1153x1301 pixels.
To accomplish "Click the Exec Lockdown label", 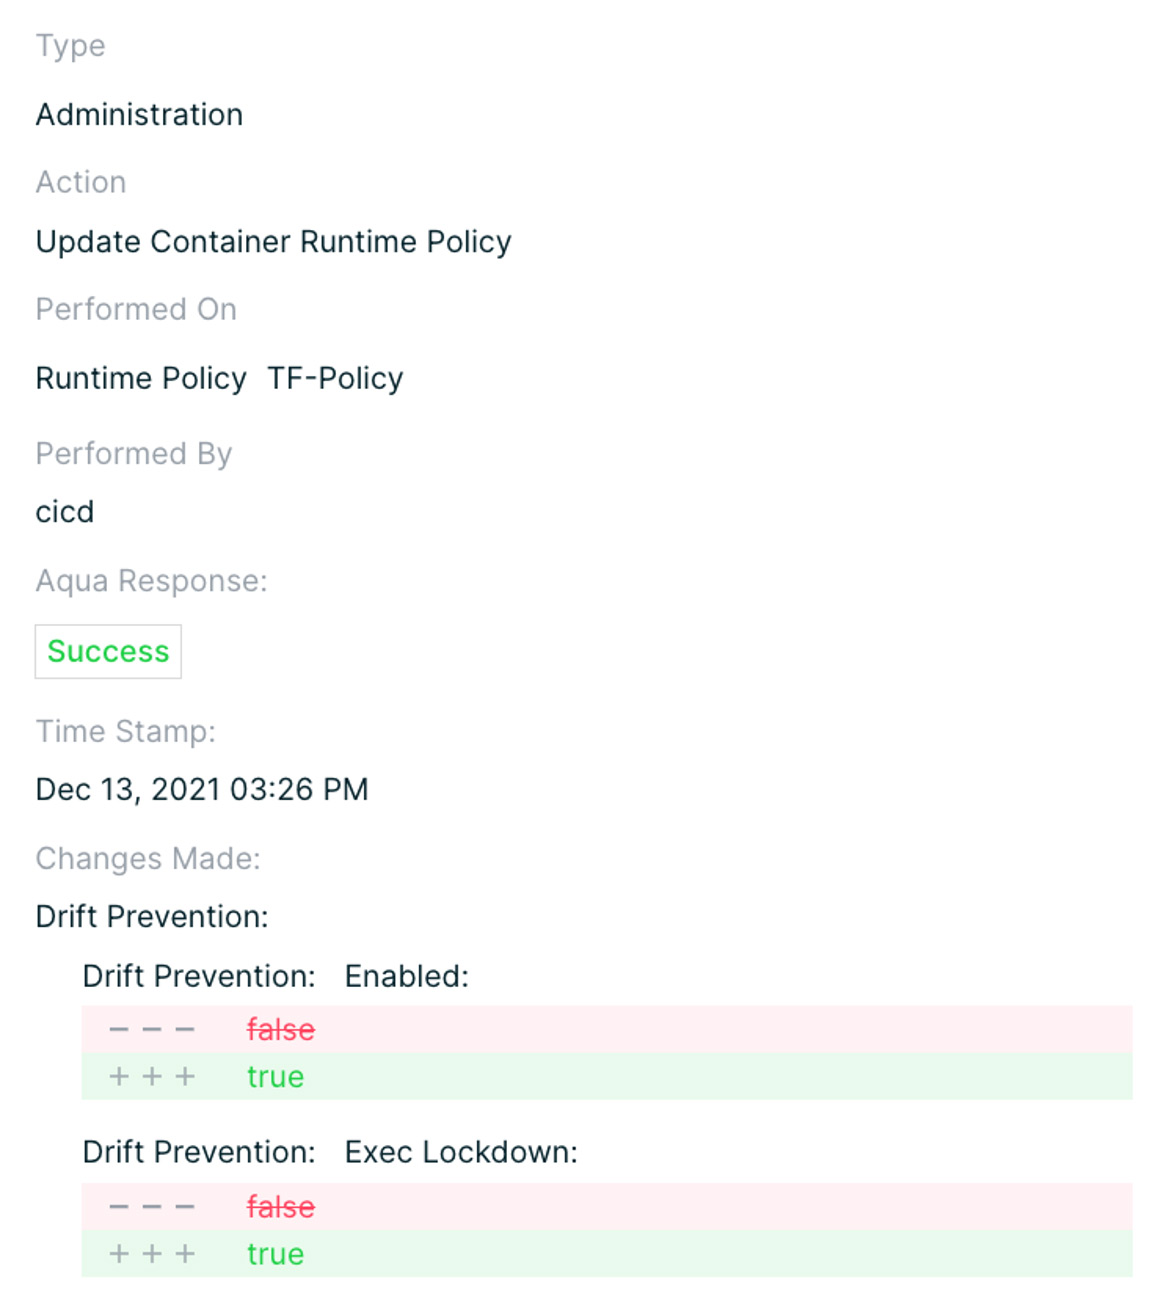I will [461, 1152].
